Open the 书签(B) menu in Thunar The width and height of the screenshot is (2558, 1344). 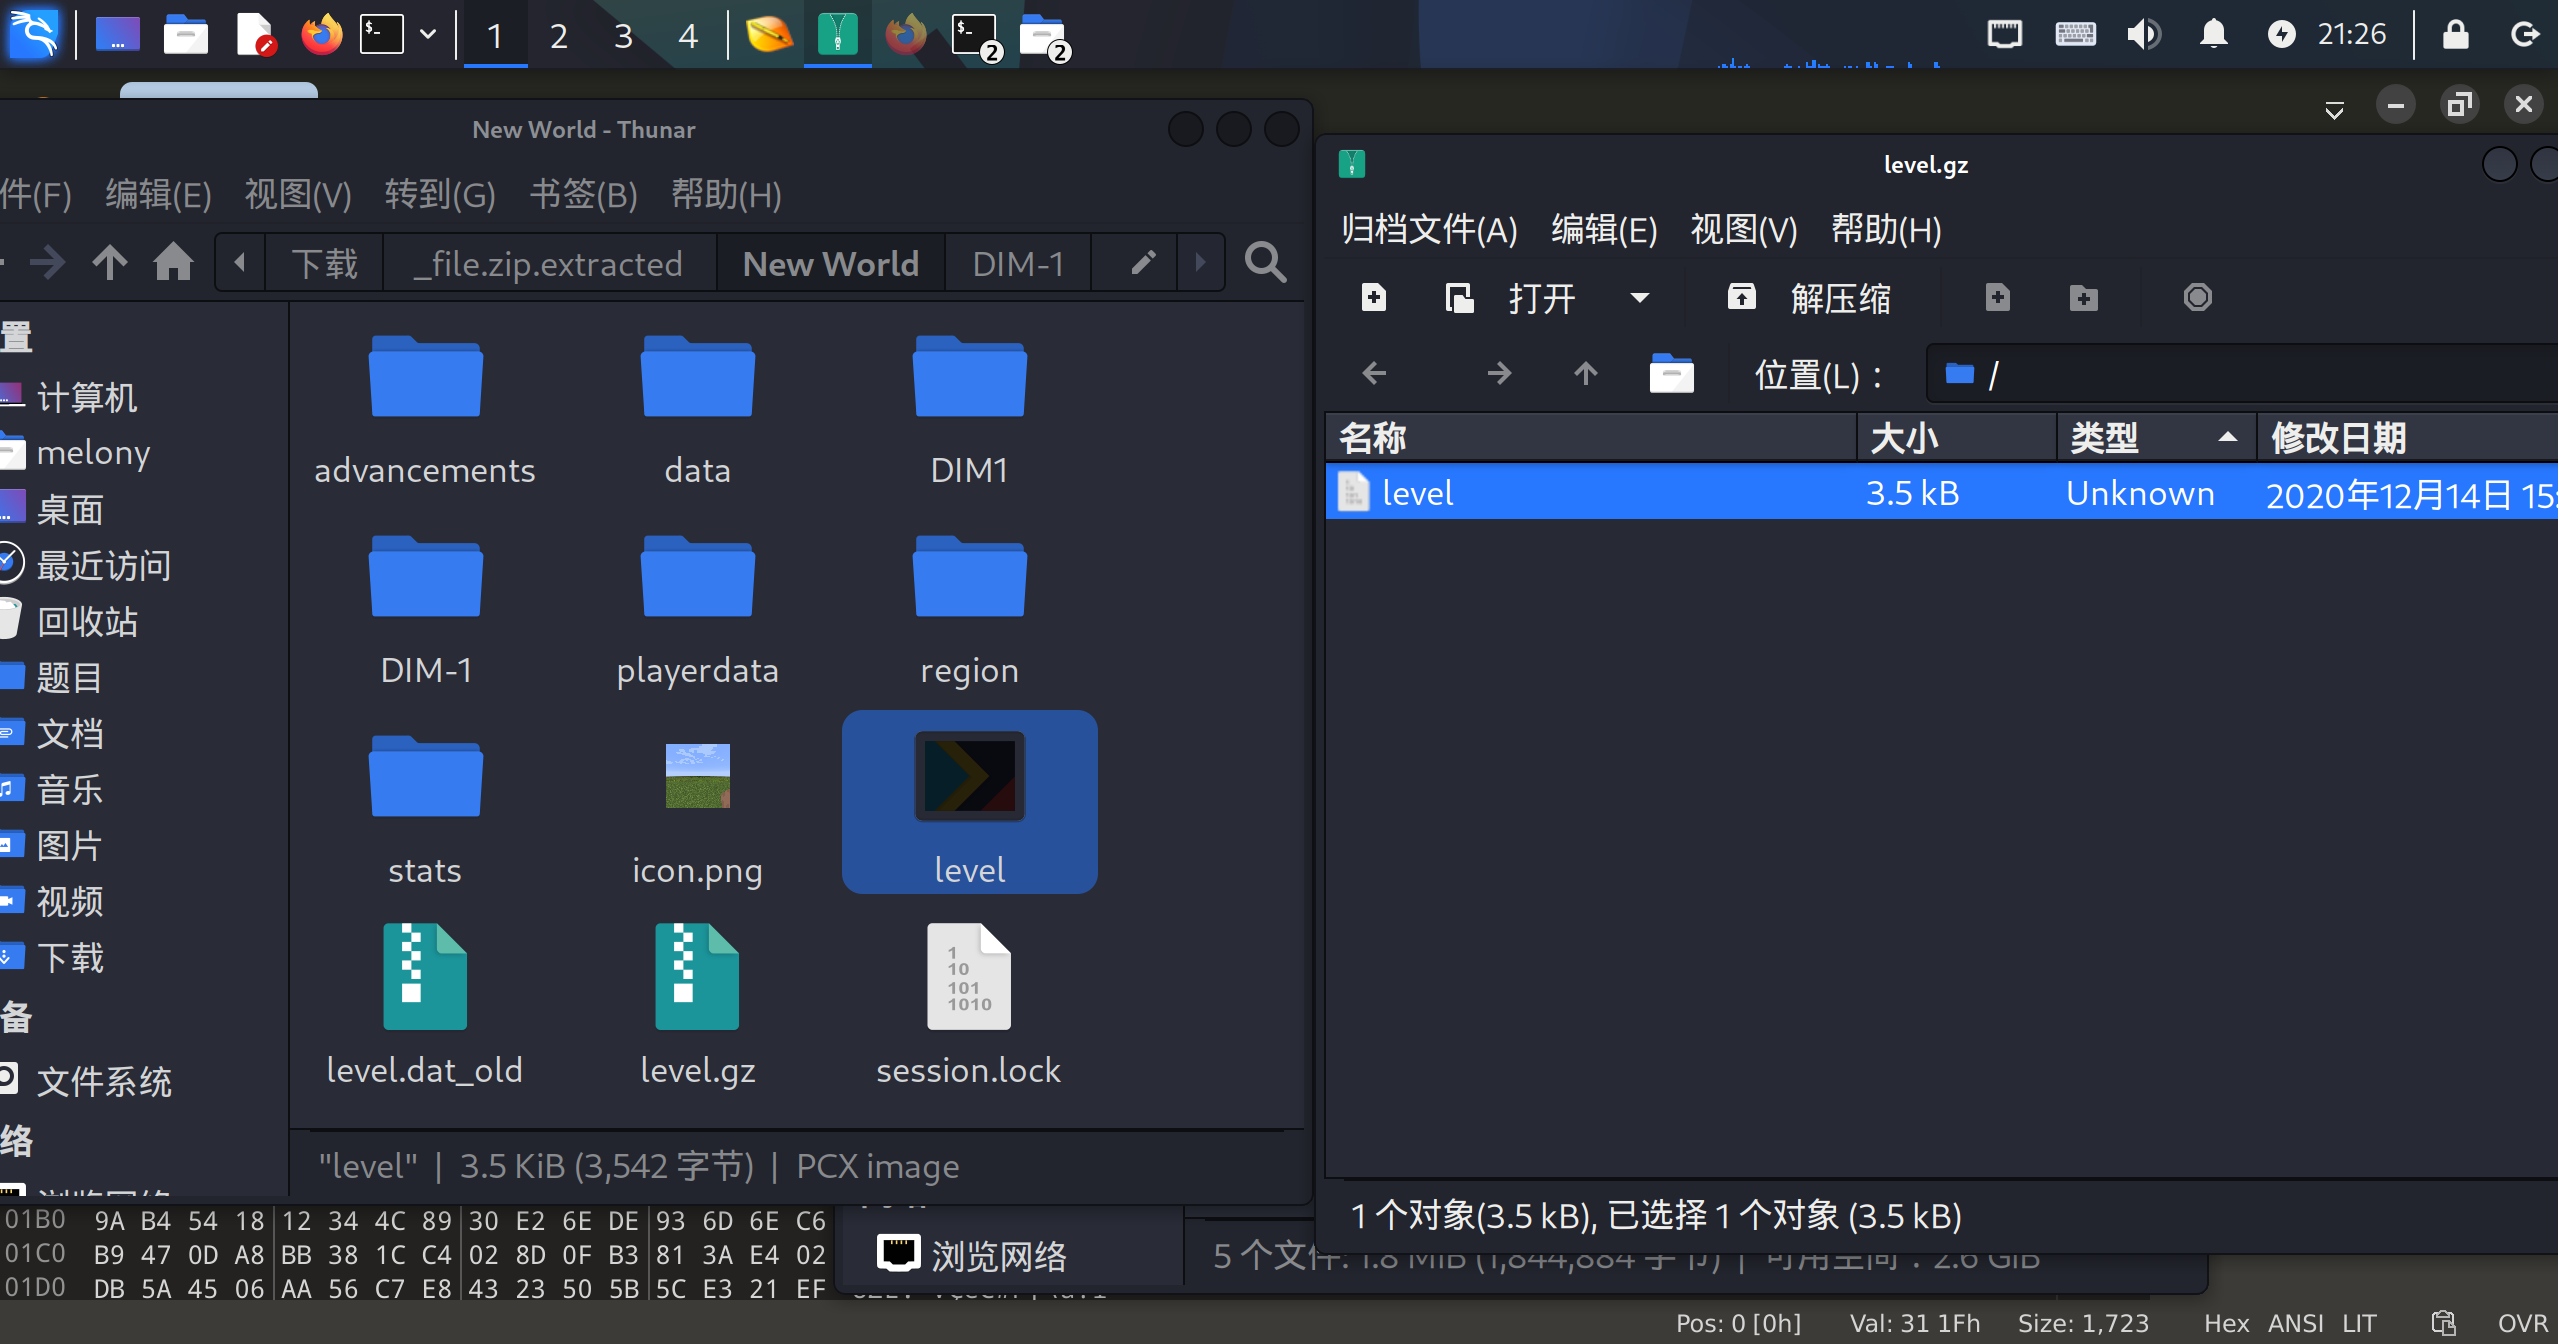pyautogui.click(x=583, y=194)
